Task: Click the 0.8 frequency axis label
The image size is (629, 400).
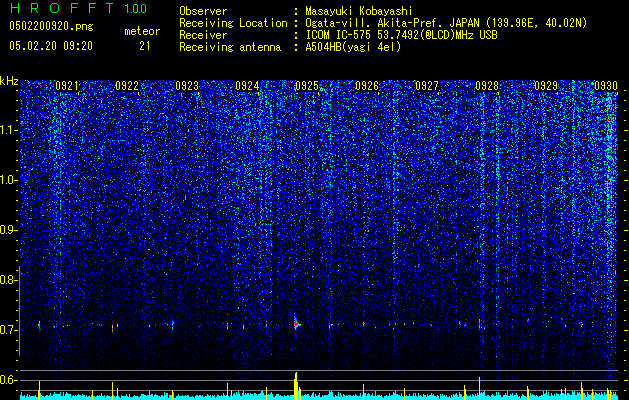Action: 9,280
